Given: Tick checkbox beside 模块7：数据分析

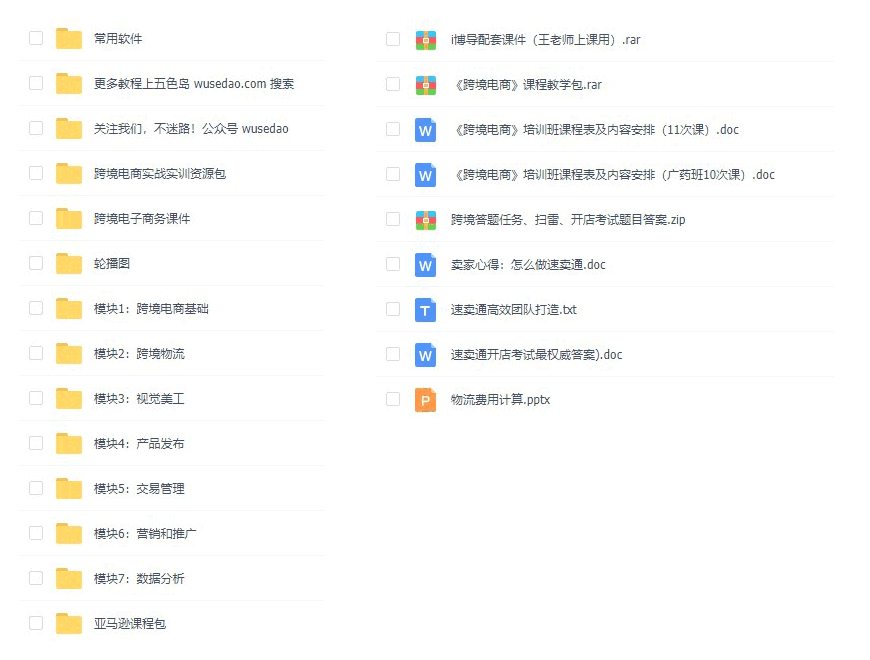Looking at the screenshot, I should coord(36,578).
